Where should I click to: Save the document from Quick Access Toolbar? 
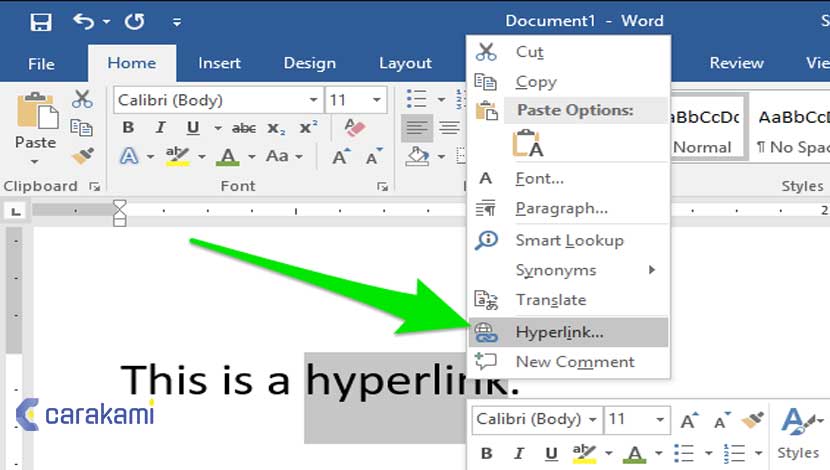click(41, 22)
